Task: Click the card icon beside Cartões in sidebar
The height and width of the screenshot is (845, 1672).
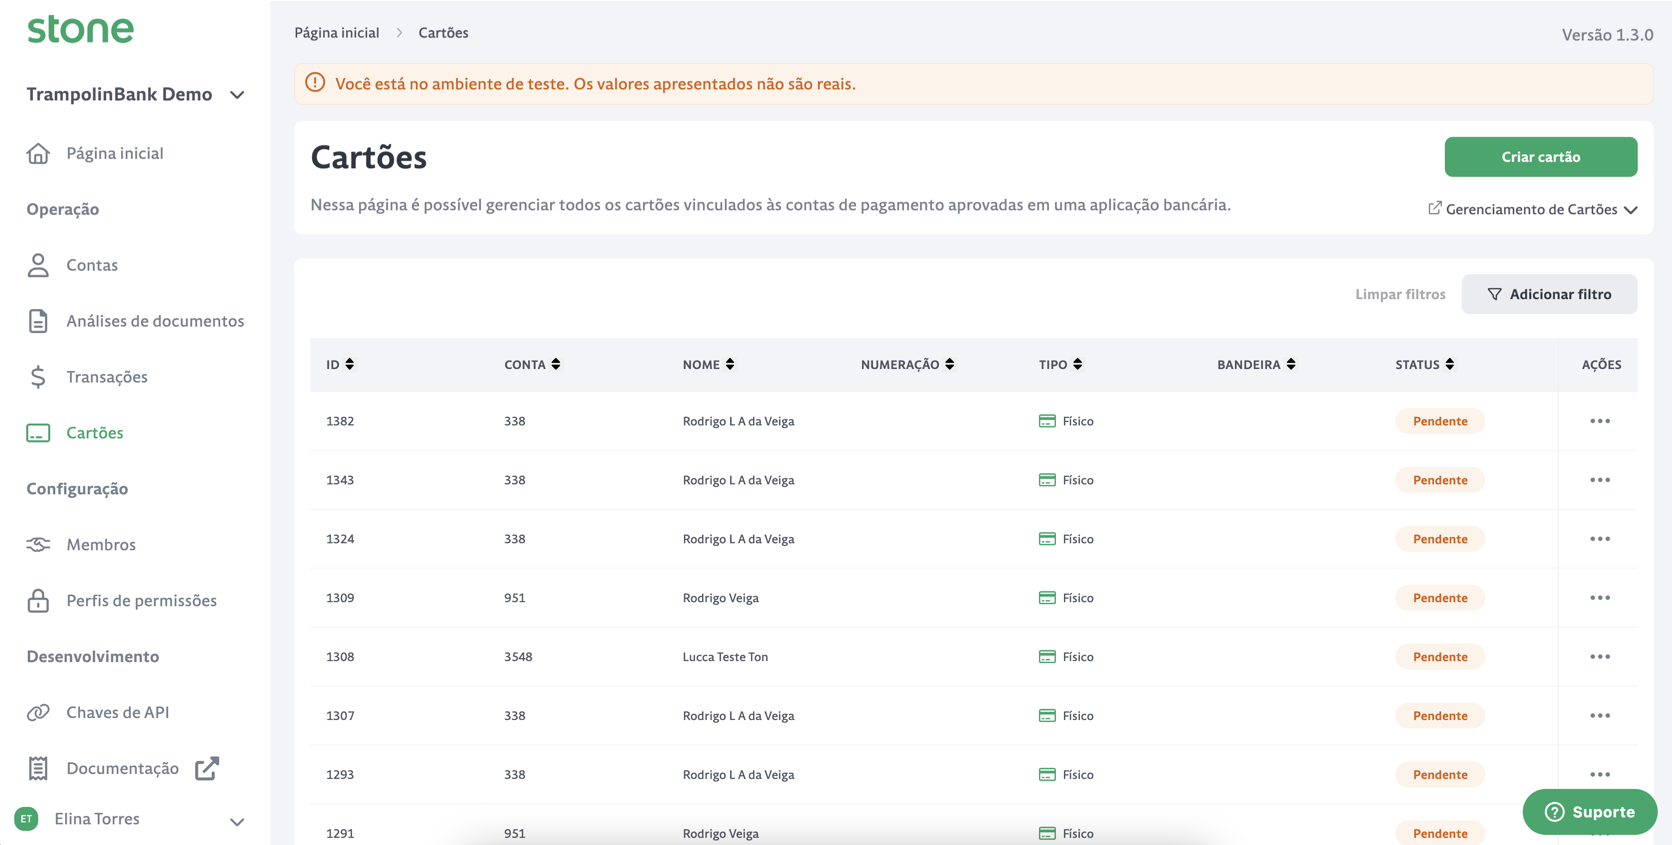Action: (x=38, y=433)
